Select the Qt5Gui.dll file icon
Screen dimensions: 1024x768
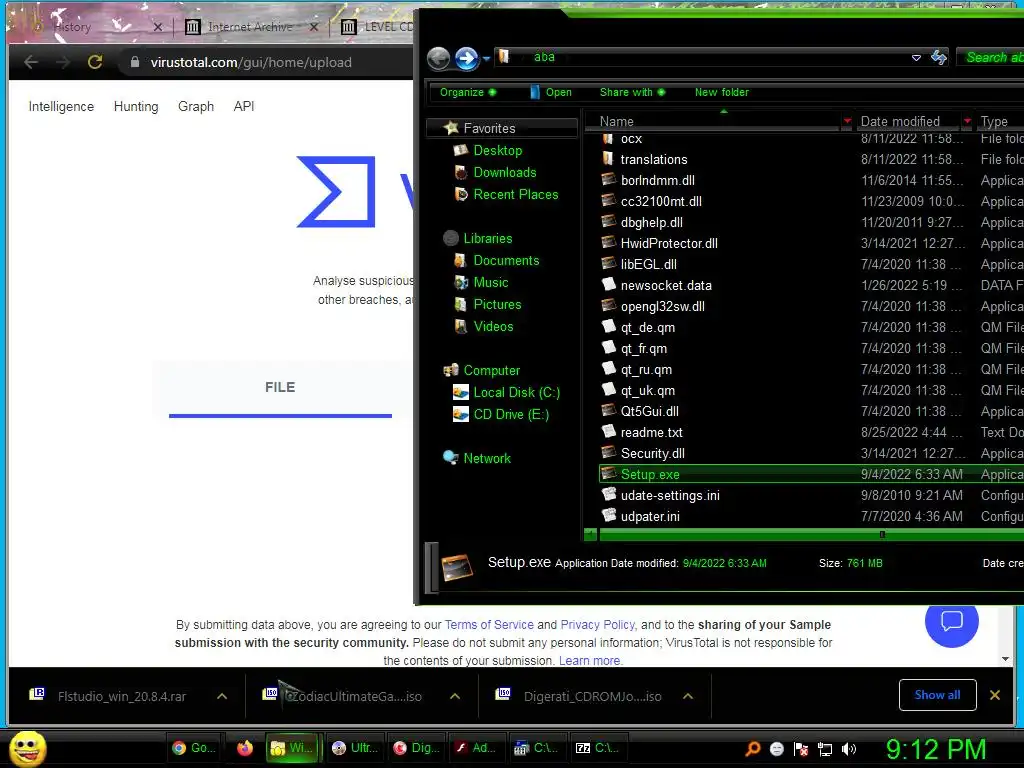(608, 411)
